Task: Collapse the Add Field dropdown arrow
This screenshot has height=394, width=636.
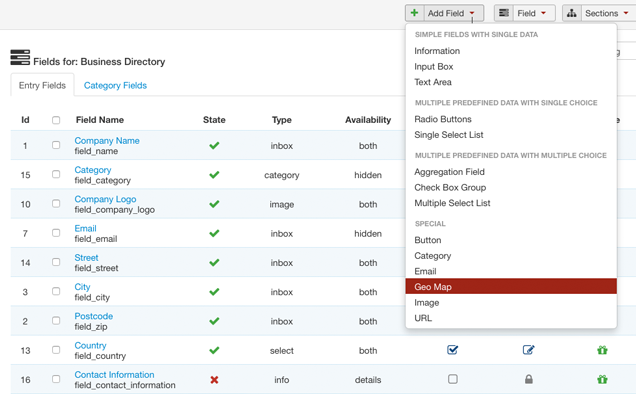Action: coord(472,13)
